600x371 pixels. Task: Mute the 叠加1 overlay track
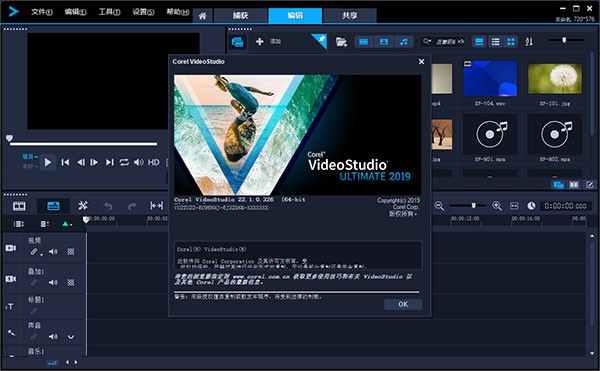(x=53, y=282)
